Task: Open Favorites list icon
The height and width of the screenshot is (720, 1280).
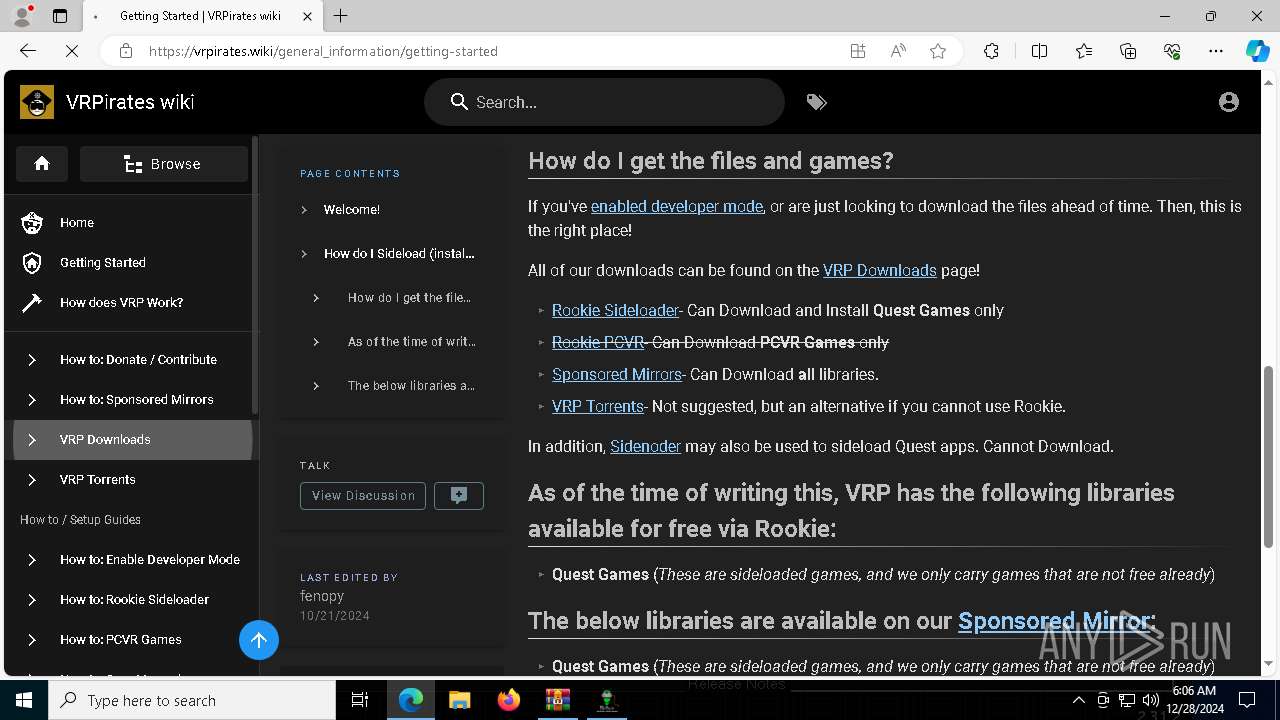Action: coord(1084,51)
